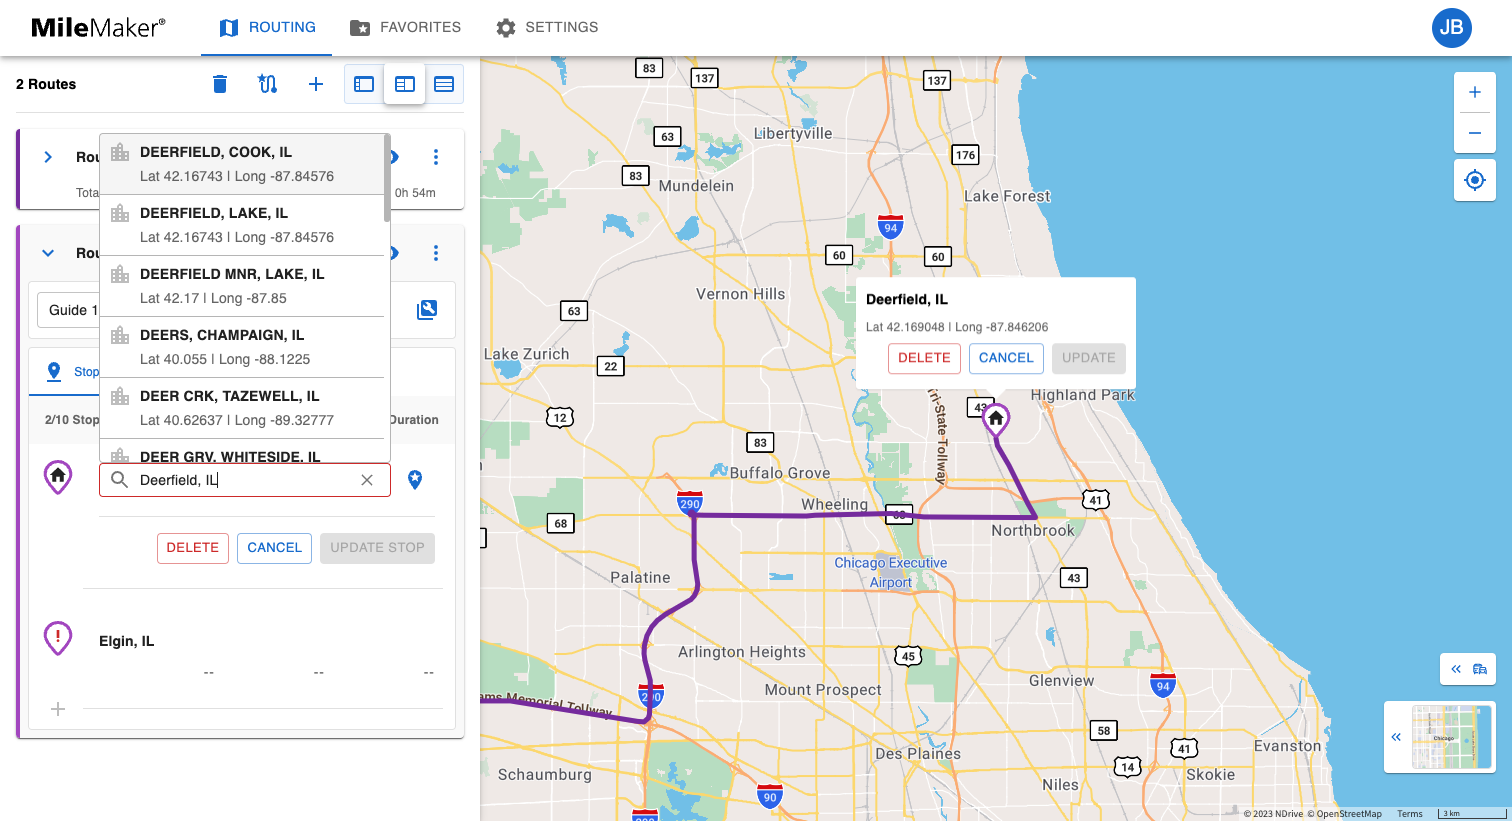Click the Terms link on the map
Viewport: 1512px width, 821px height.
pyautogui.click(x=1410, y=814)
